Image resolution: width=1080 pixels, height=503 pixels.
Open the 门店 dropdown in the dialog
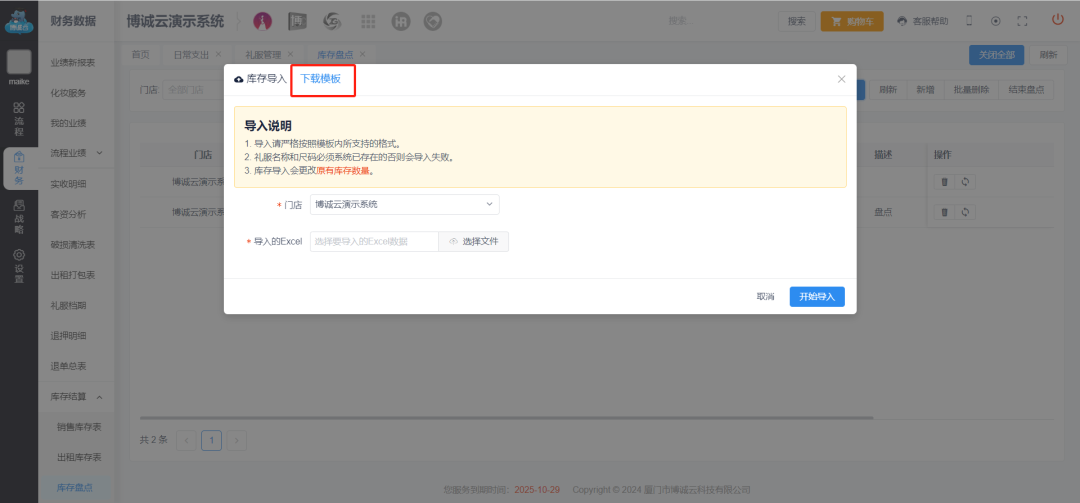[x=405, y=204]
